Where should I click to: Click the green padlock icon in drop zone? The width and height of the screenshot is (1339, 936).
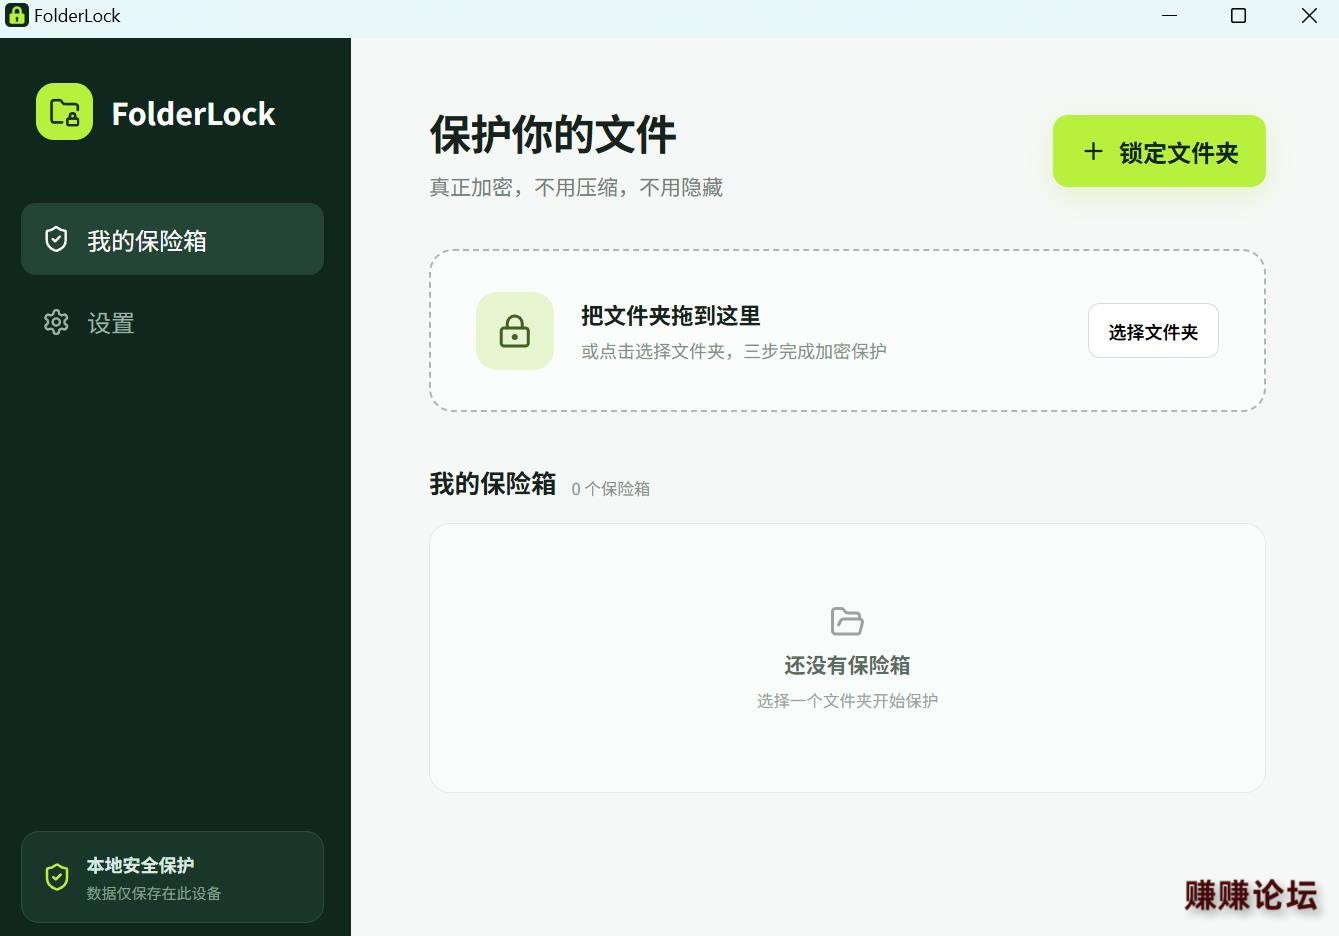pos(515,331)
